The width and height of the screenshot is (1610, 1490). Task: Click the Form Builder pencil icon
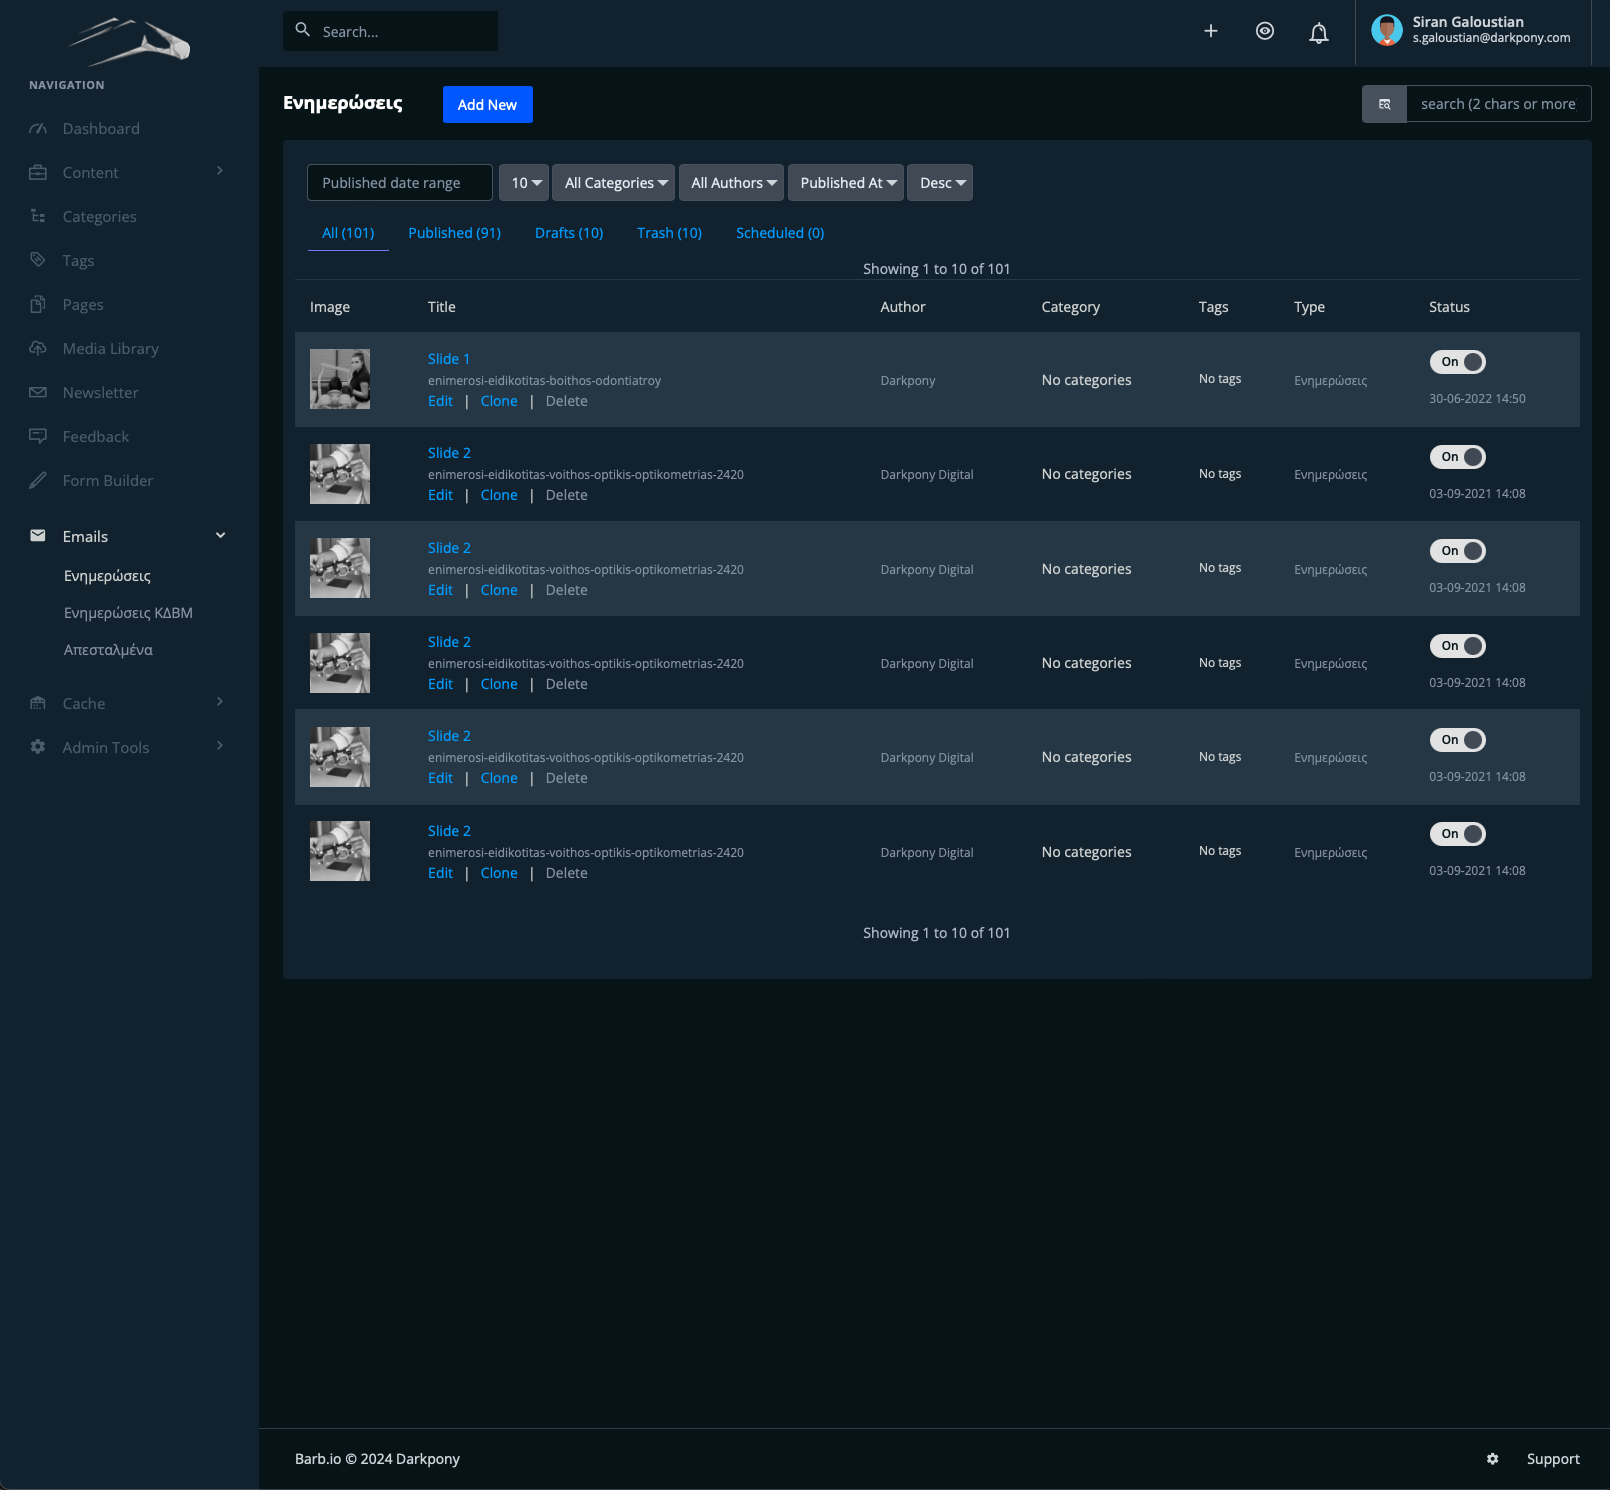coord(38,480)
